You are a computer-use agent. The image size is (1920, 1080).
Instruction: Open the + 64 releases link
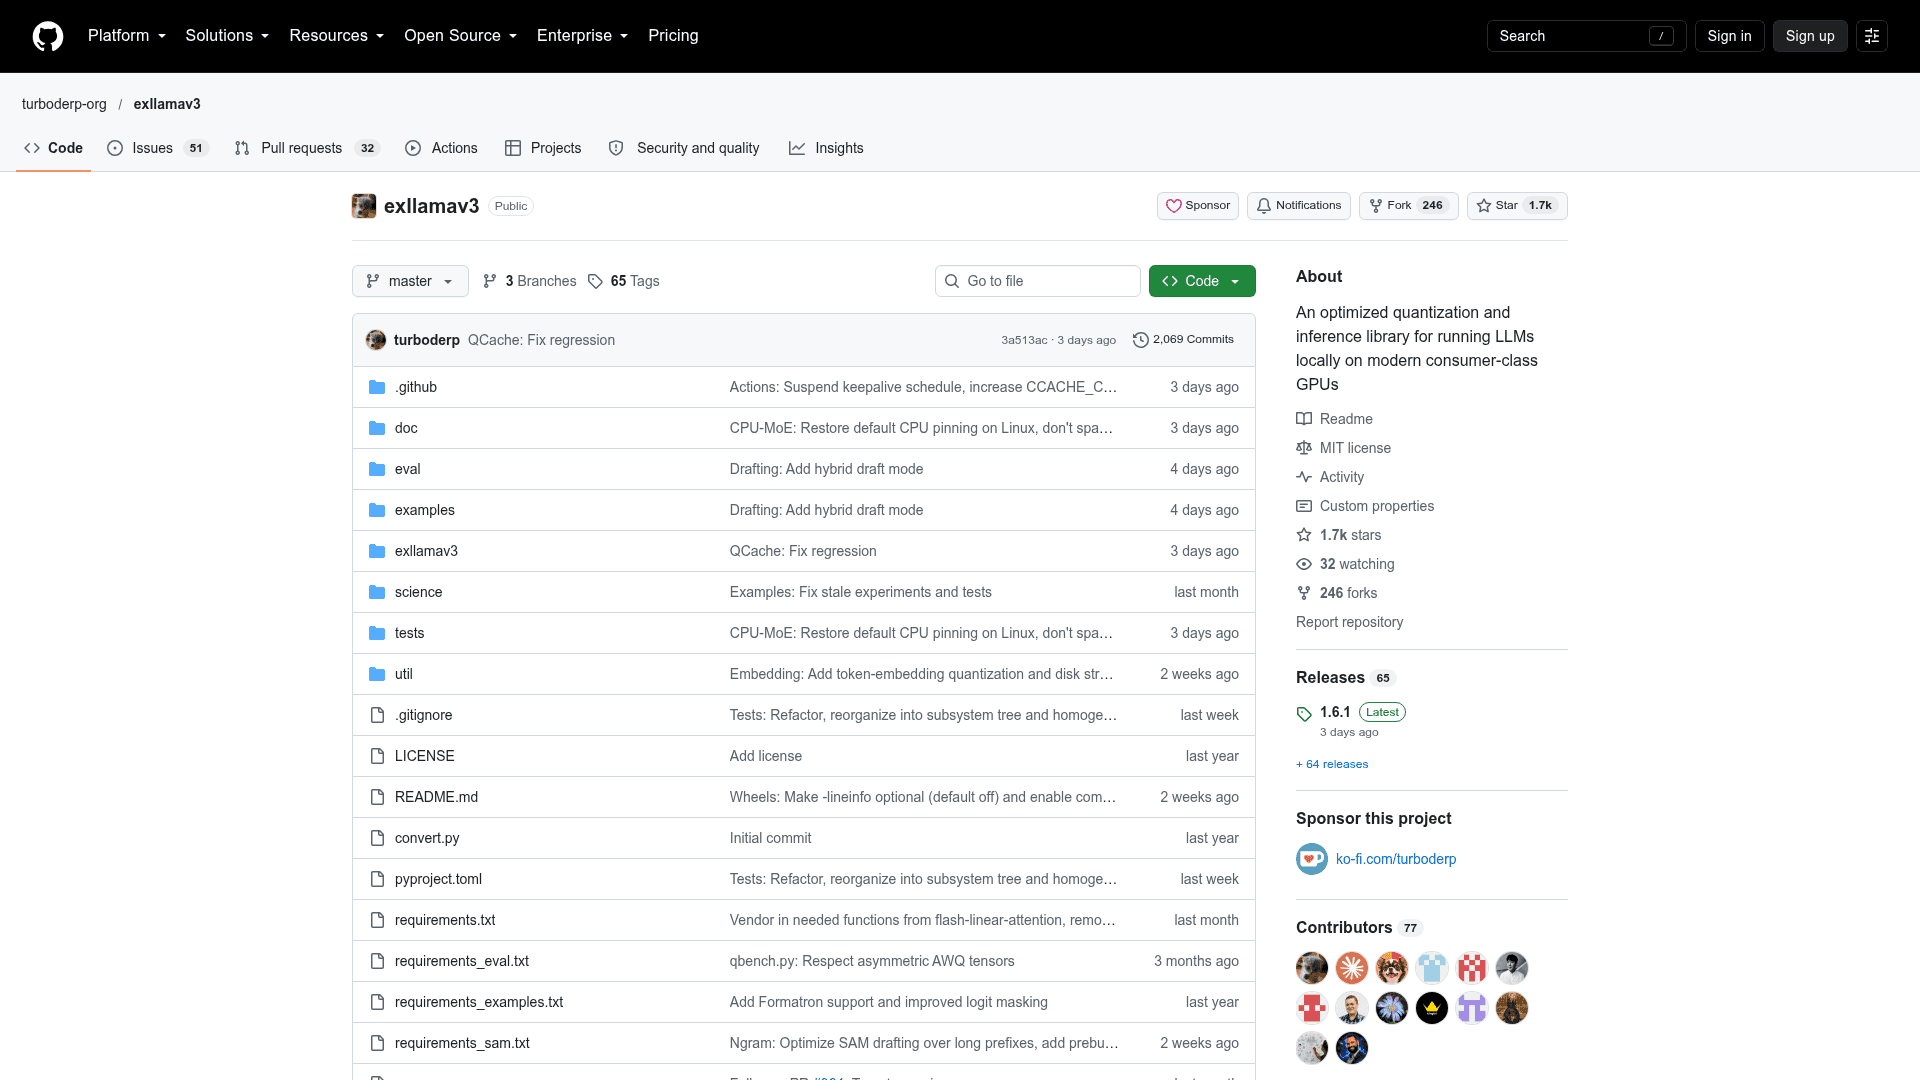(x=1332, y=764)
